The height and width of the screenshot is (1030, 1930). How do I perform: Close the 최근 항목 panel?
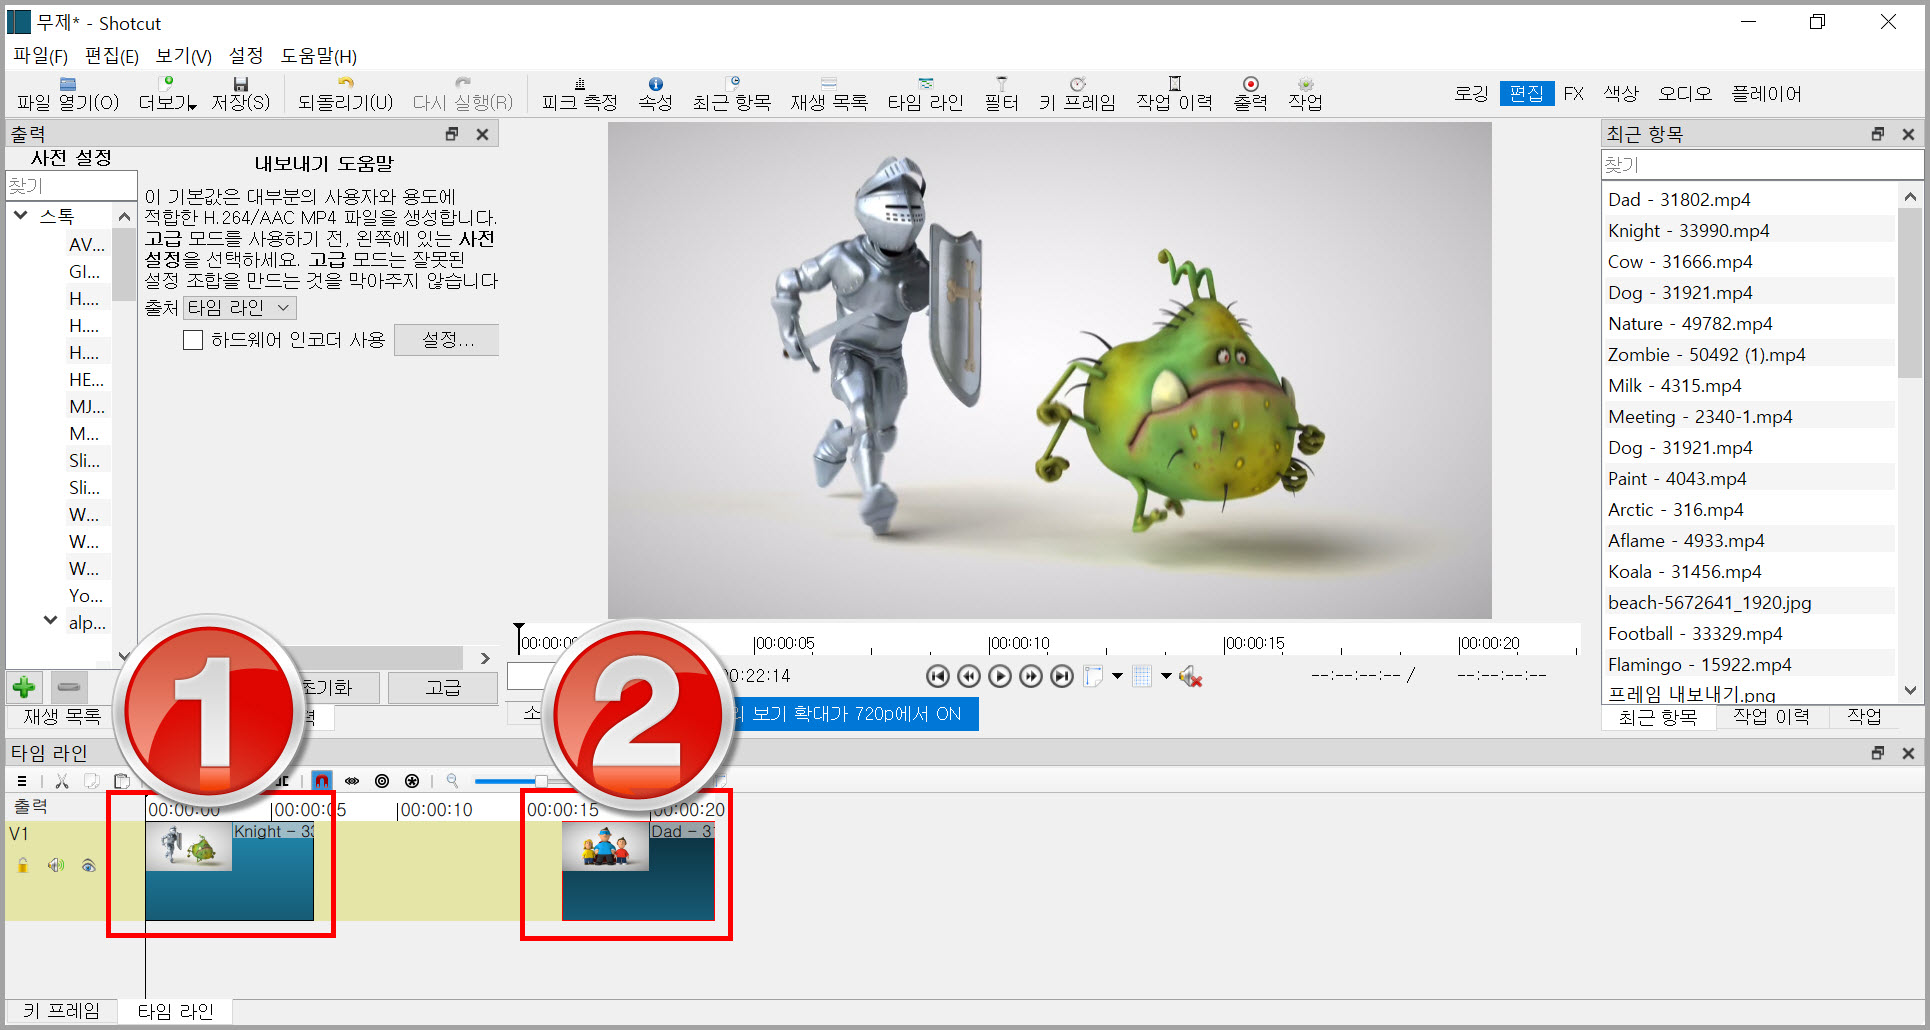click(1908, 134)
